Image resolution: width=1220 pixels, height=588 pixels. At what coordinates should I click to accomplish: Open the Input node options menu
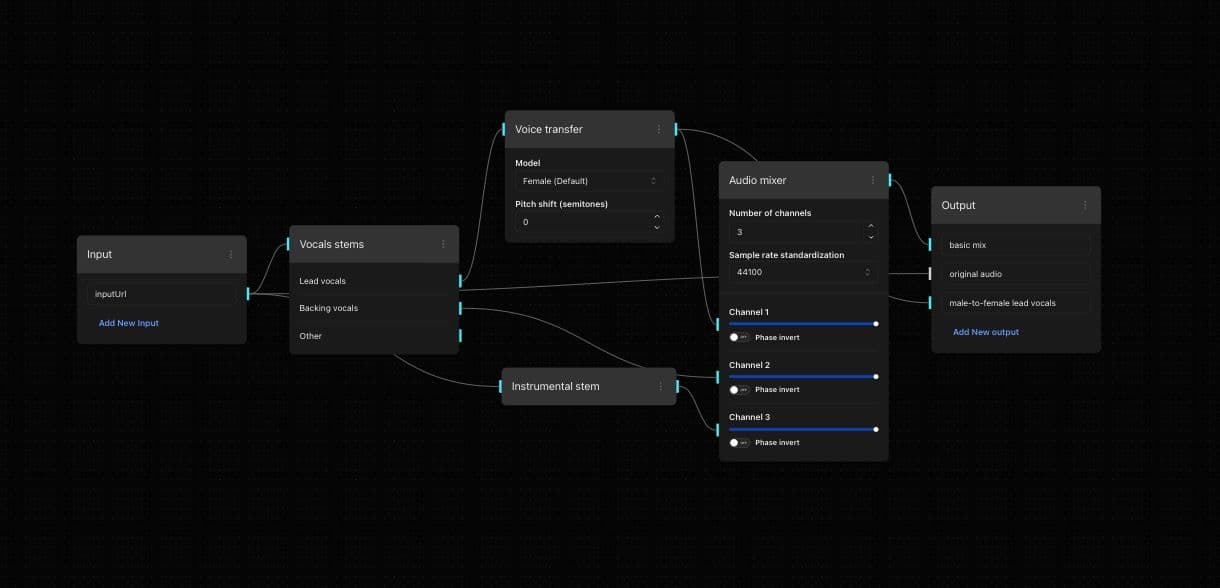pos(231,255)
